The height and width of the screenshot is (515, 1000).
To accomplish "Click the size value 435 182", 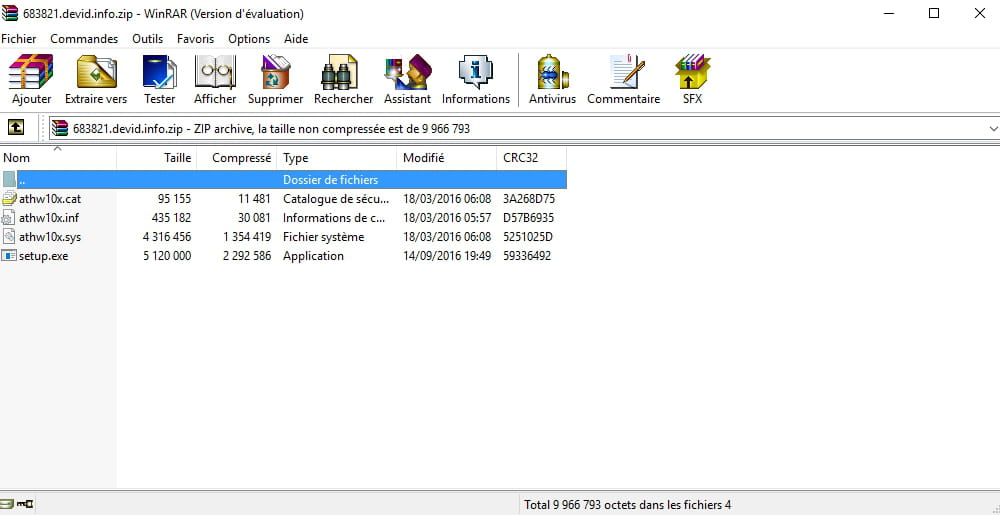I will click(171, 218).
